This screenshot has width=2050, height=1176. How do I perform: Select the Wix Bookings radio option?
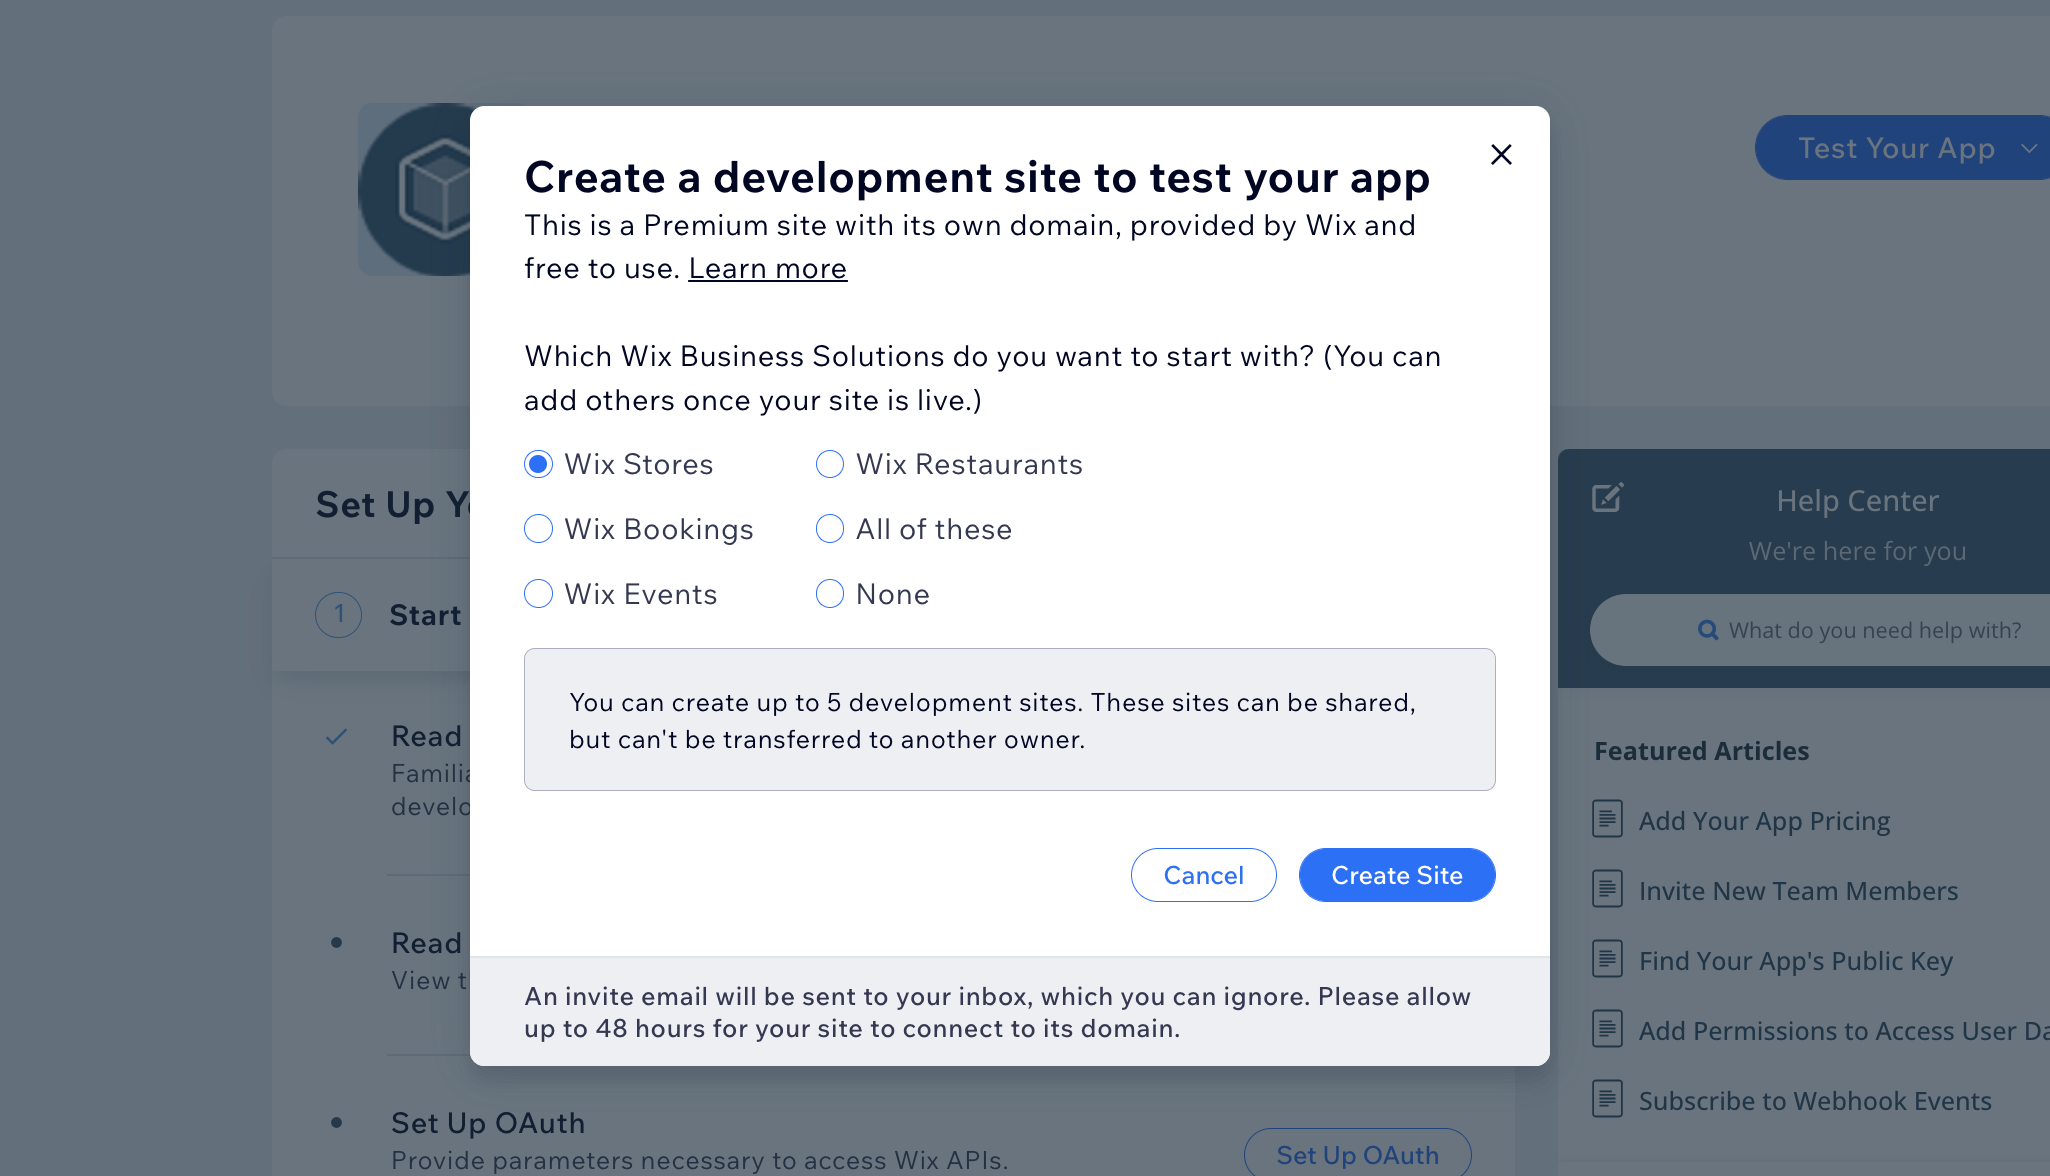[x=538, y=529]
